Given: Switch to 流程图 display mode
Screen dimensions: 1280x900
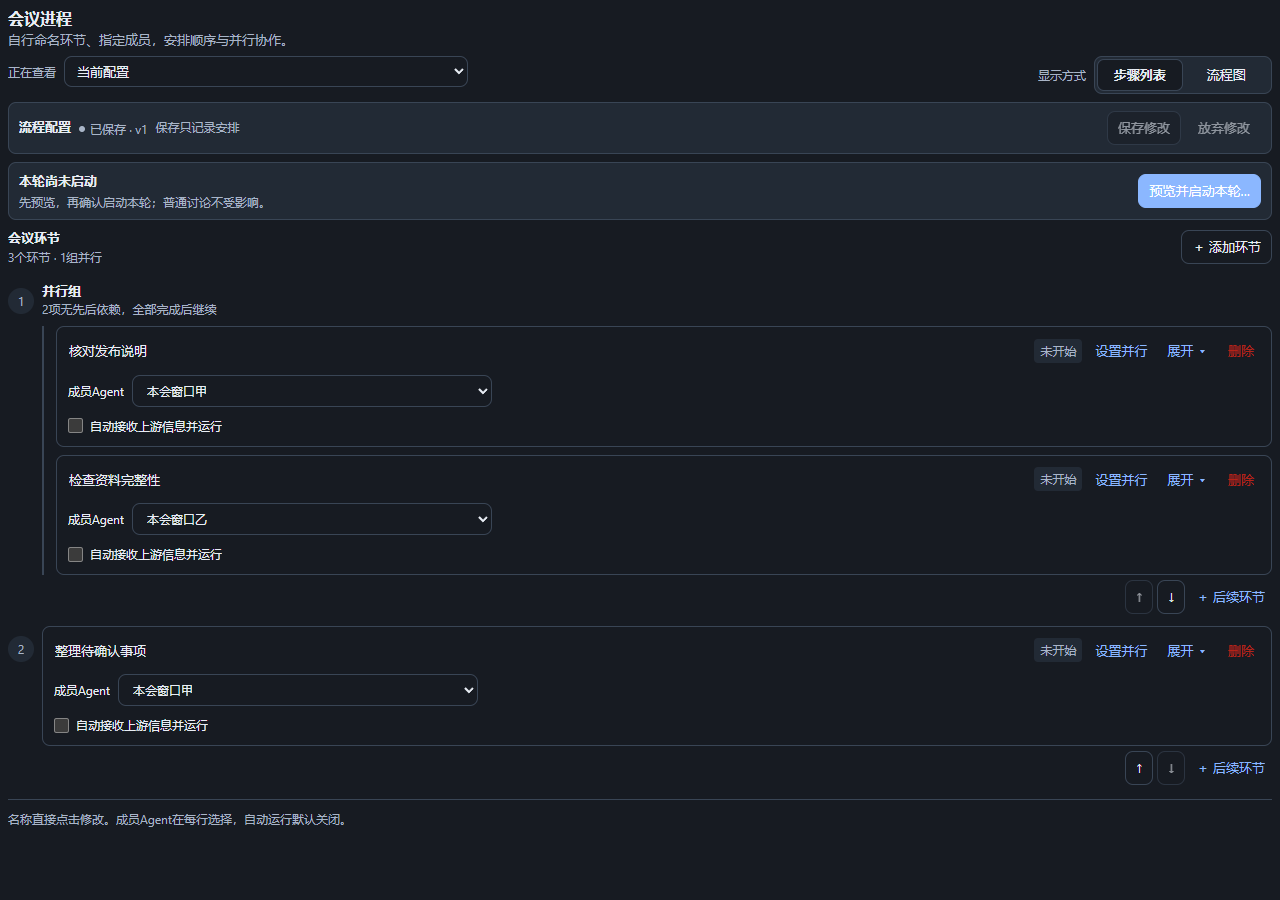Looking at the screenshot, I should [x=1226, y=75].
